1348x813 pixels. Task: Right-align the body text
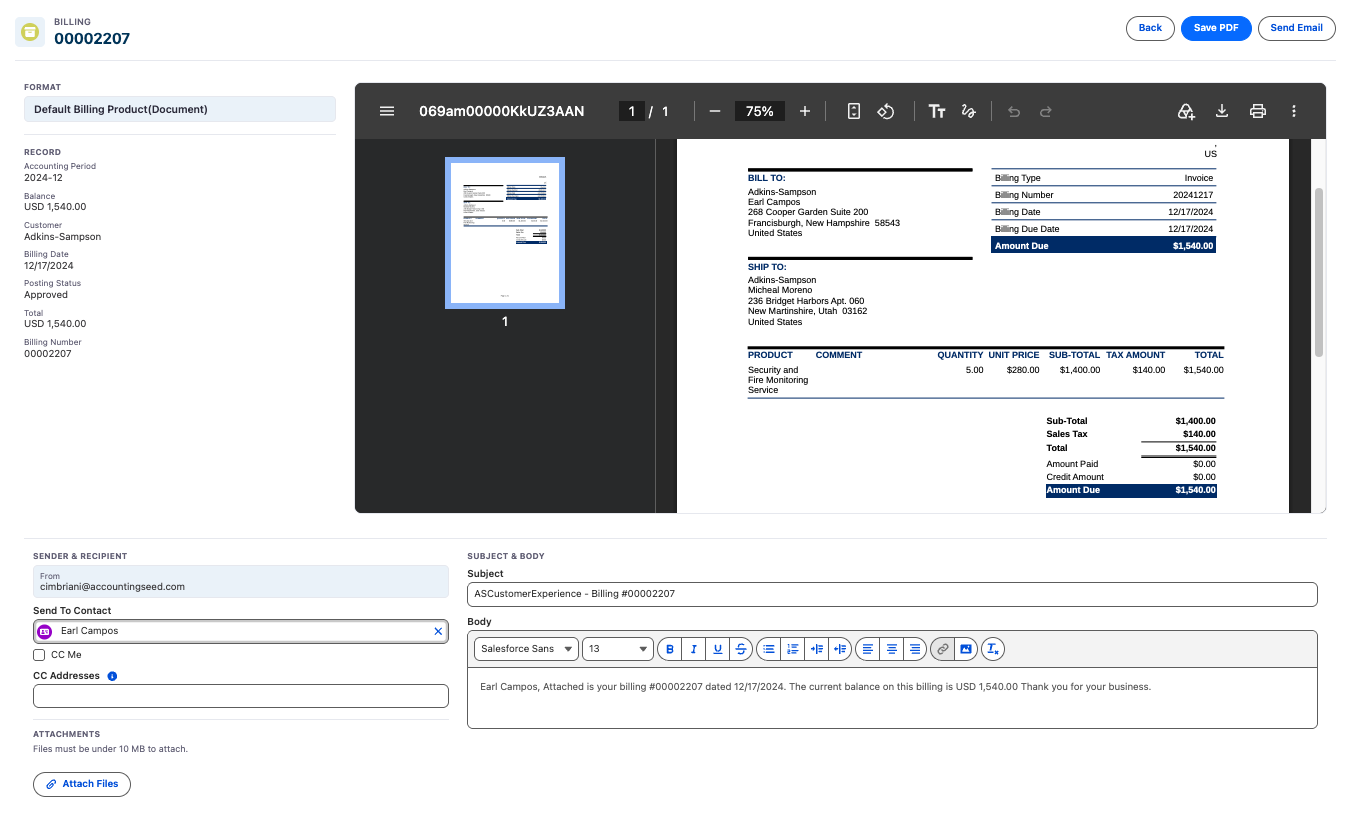coord(914,649)
